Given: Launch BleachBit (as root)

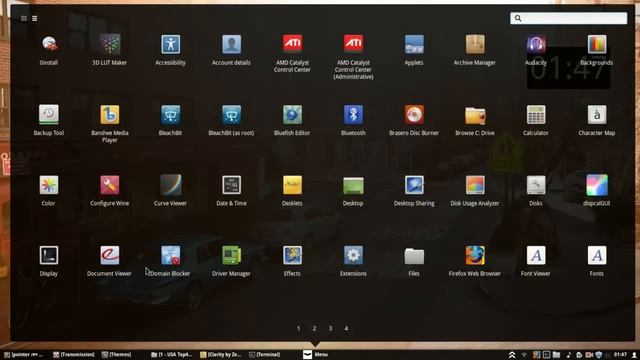Looking at the screenshot, I should point(231,120).
